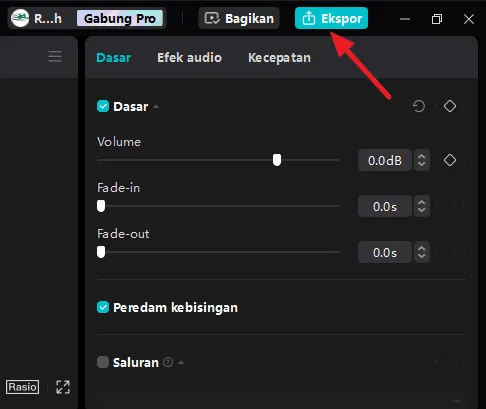
Task: Open the Efek audio tab
Action: tap(189, 58)
